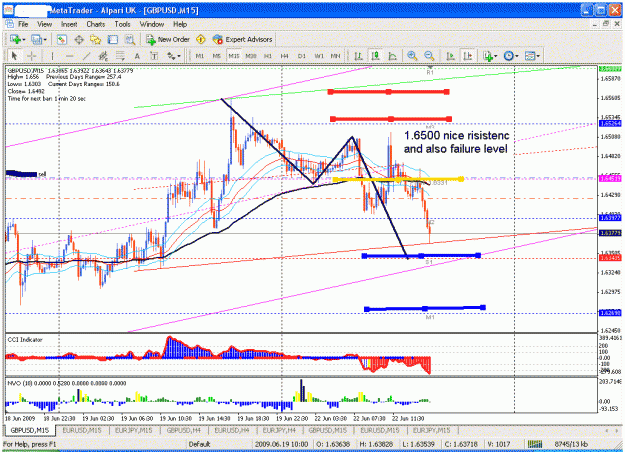Screen dimensions: 625x452
Task: Select the Trendline drawing tool
Action: coord(86,56)
